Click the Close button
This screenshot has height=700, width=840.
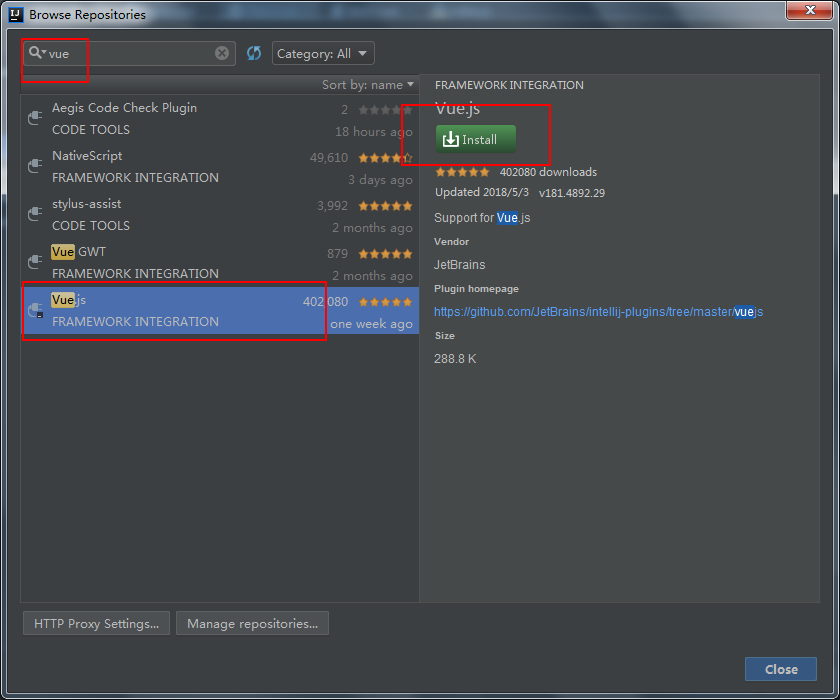pos(781,669)
